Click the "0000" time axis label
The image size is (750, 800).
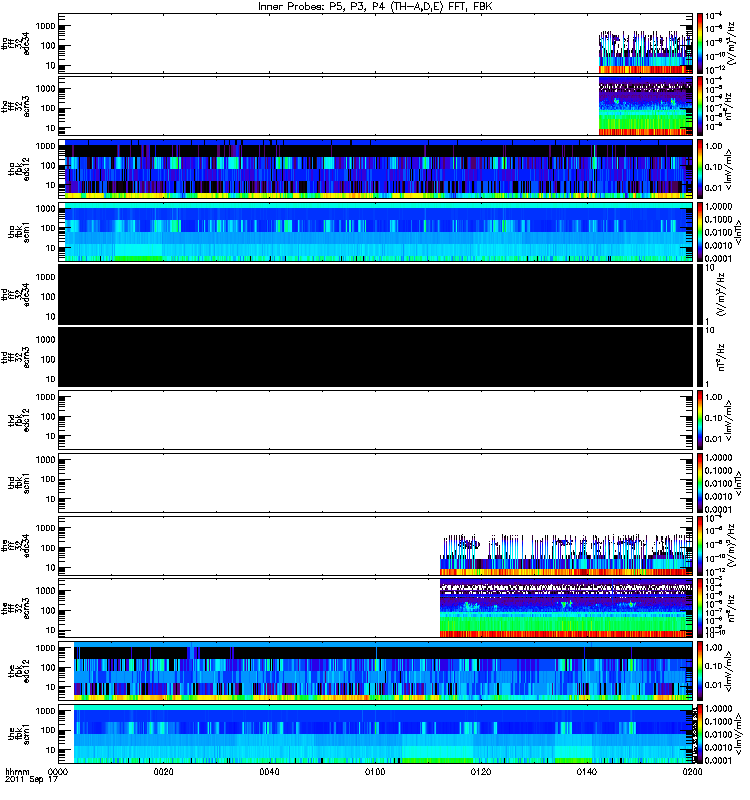click(x=58, y=771)
